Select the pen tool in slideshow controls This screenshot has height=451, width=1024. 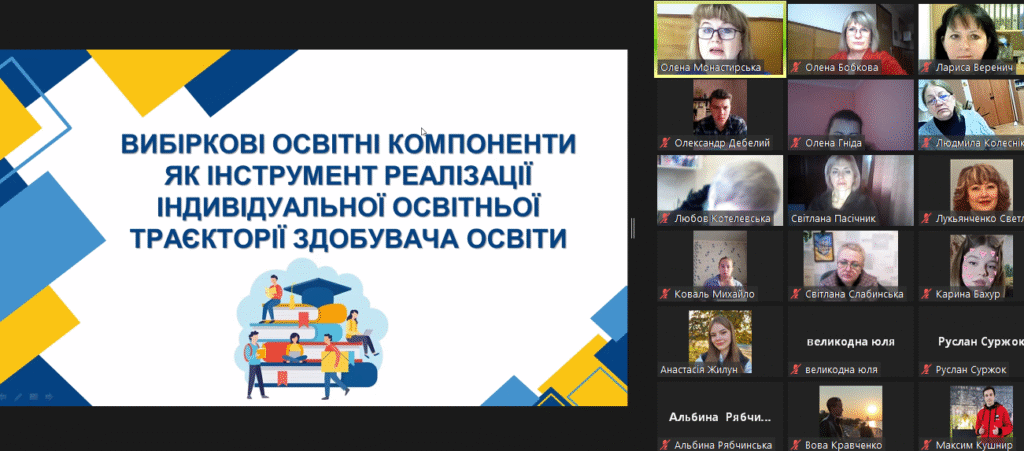point(18,397)
